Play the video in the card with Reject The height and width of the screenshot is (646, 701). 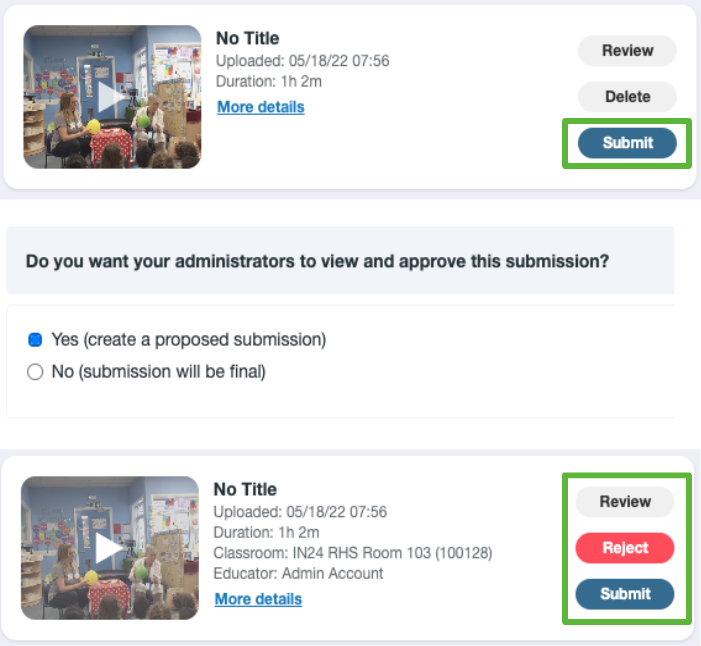(x=110, y=548)
